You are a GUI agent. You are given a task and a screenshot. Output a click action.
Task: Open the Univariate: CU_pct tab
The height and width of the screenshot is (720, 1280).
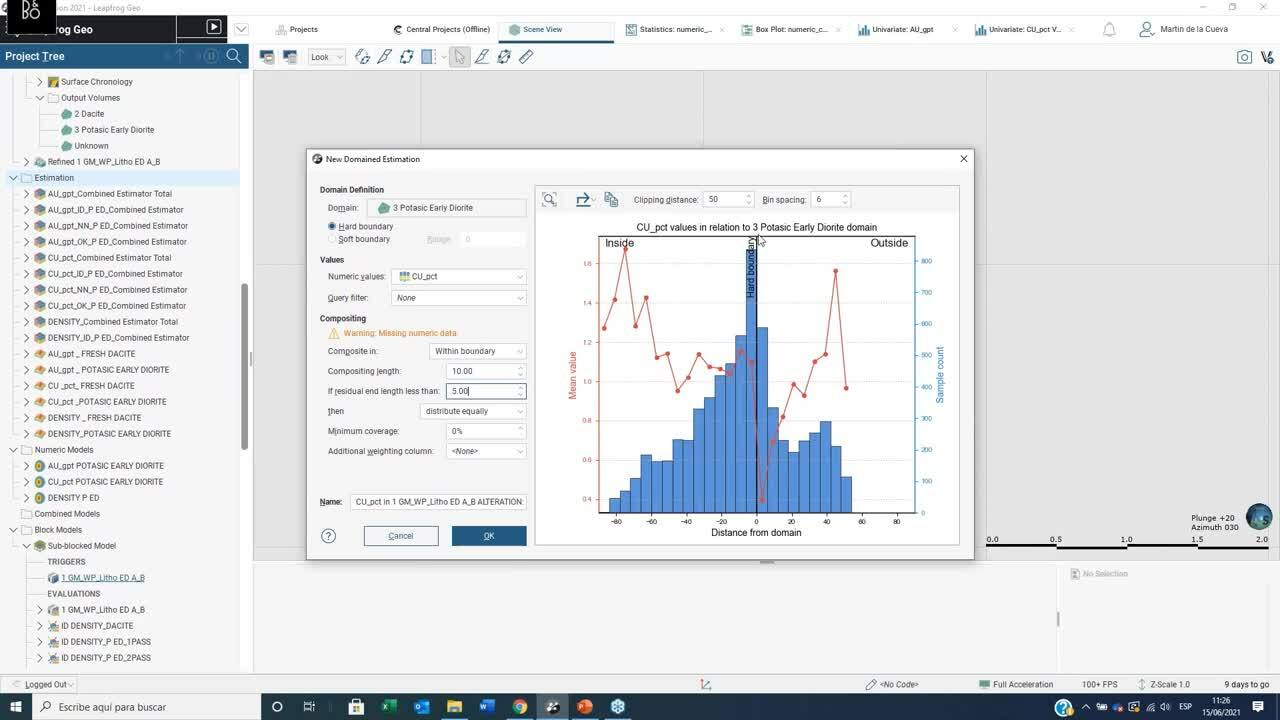tap(1025, 29)
